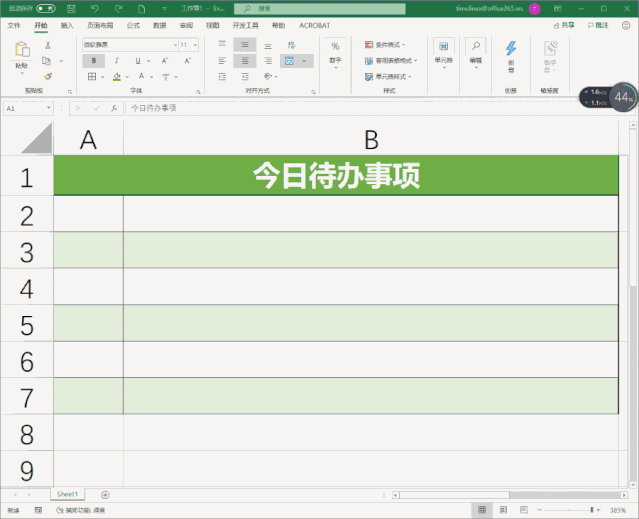Viewport: 639px width, 519px height.
Task: Click the Ideas lightning bolt icon
Action: point(511,48)
